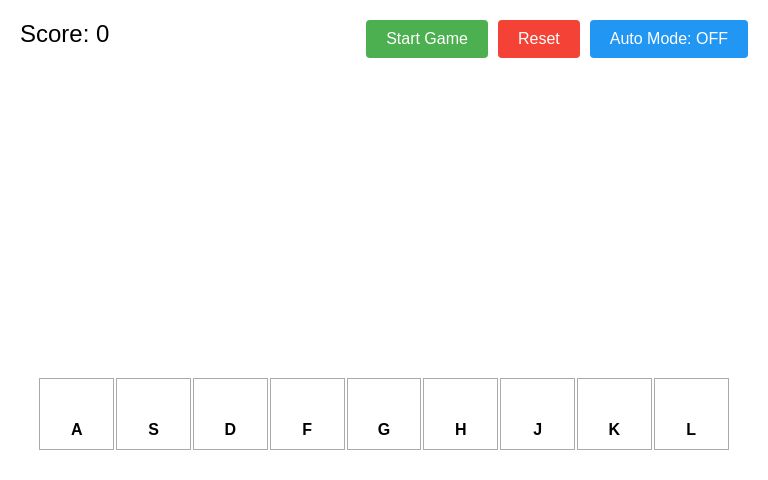Screen dimensions: 768x480
Task: Click the Reset button to clear score
Action: click(x=539, y=39)
